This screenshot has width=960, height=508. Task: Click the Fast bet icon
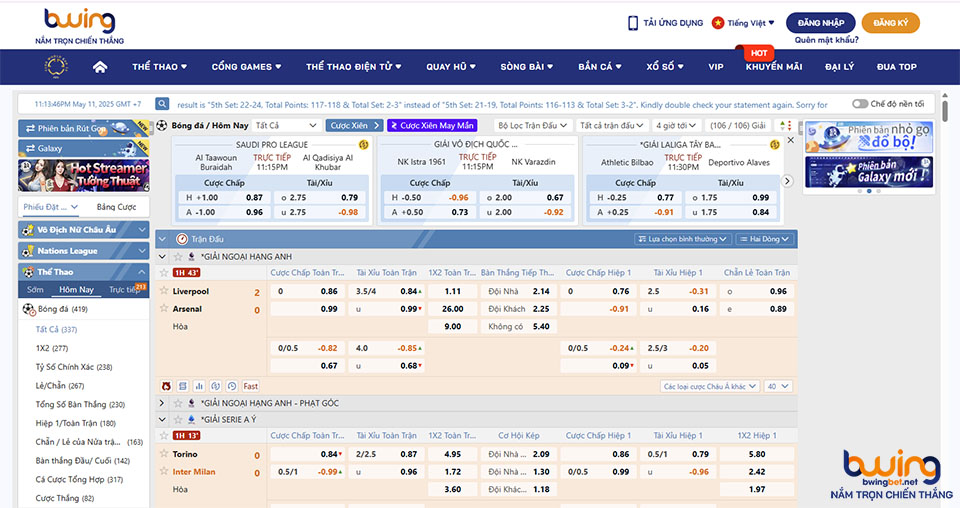coord(250,386)
